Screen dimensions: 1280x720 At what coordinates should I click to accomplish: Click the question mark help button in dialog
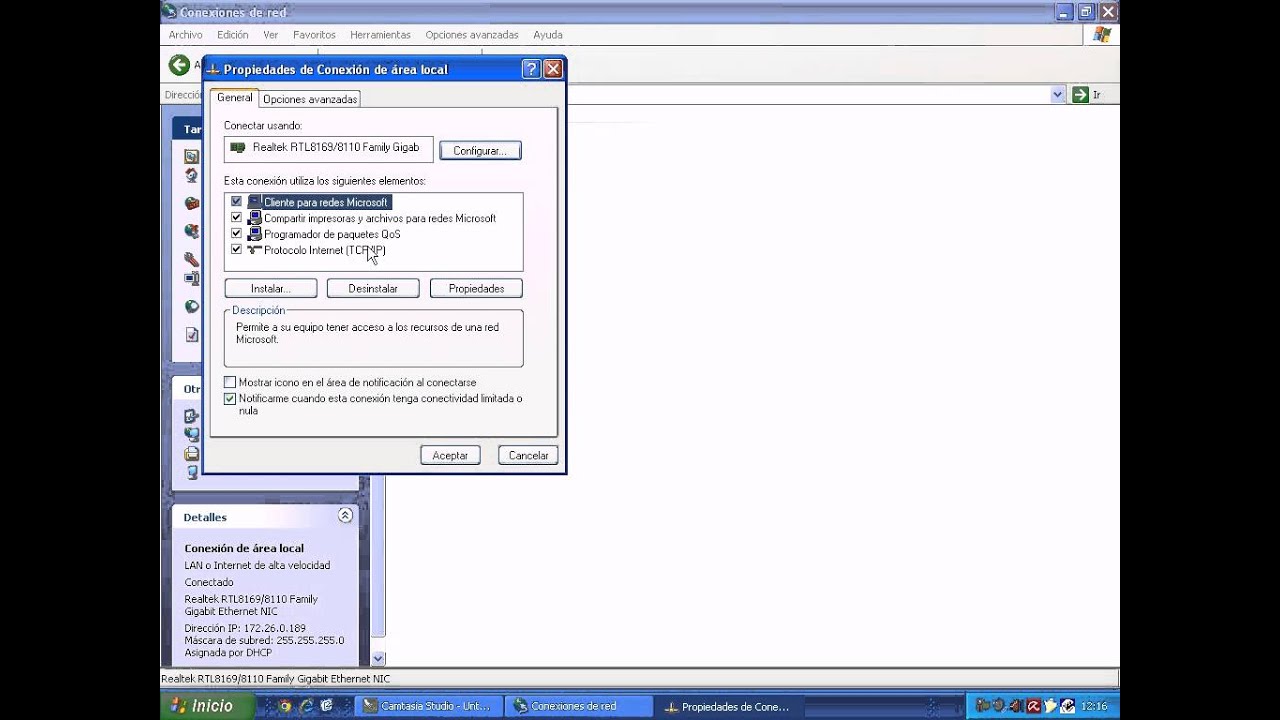point(531,69)
